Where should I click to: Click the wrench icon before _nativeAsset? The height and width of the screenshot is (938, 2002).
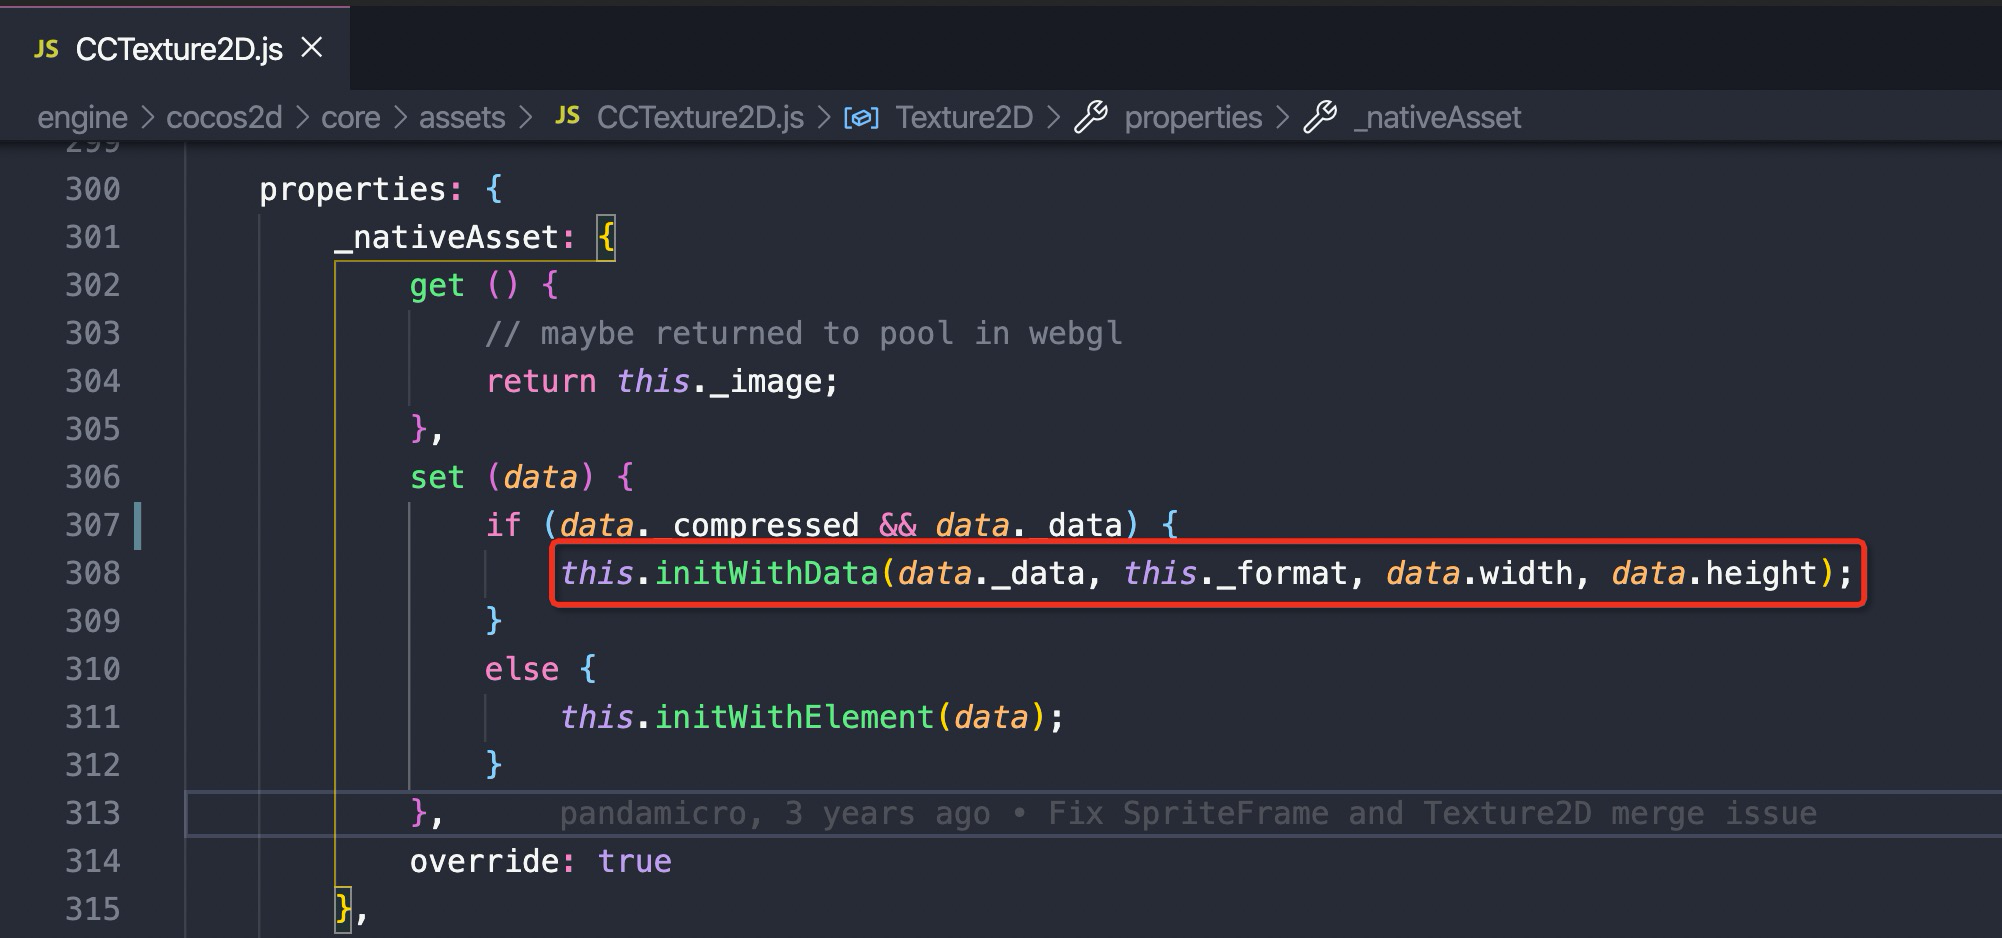coord(1320,117)
